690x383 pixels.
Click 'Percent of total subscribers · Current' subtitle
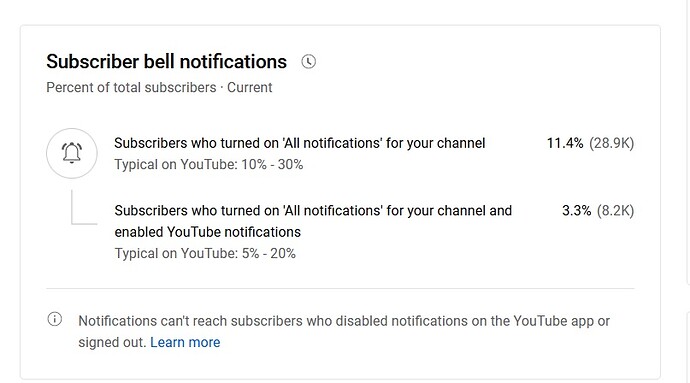point(159,88)
